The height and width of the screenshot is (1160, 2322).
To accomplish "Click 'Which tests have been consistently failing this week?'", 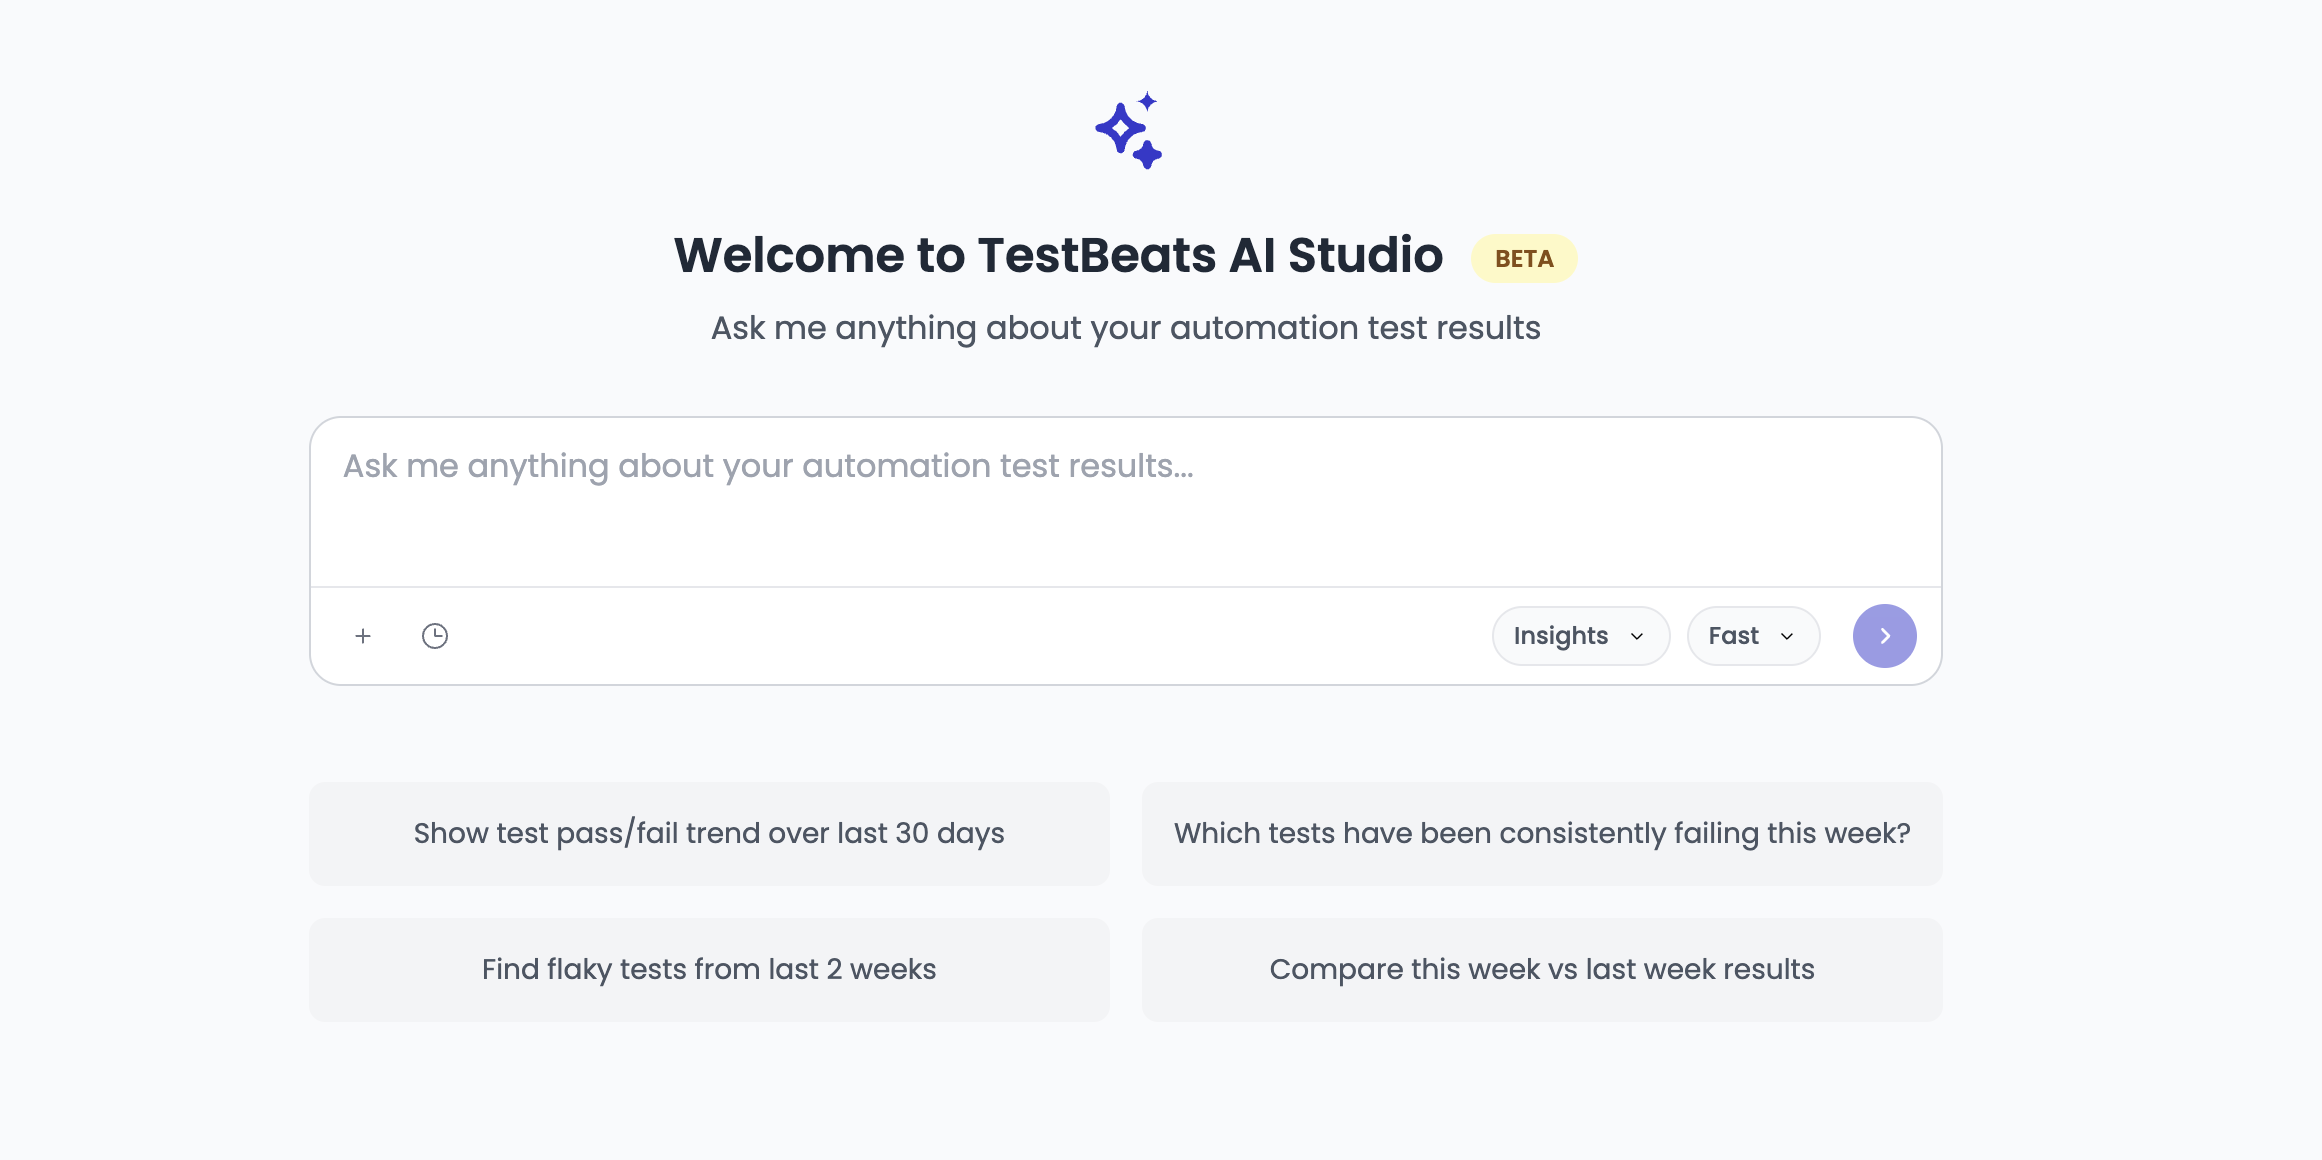I will coord(1541,833).
